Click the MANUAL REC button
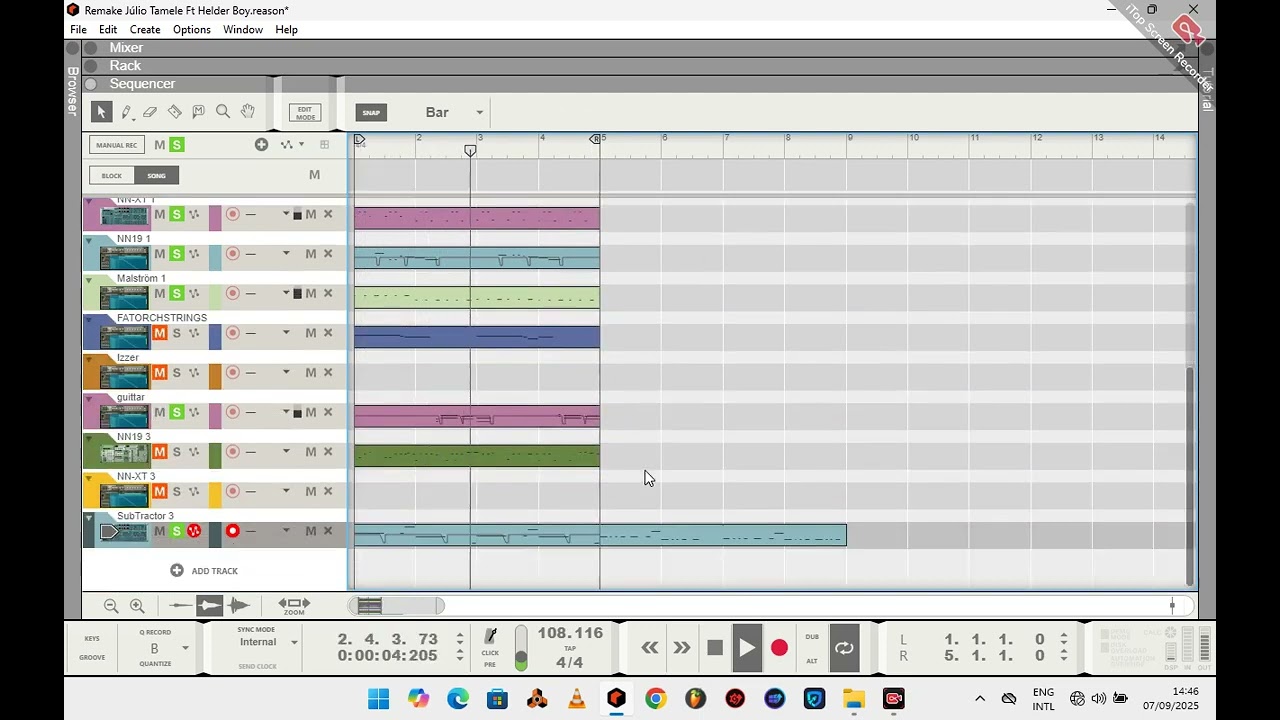 (117, 145)
